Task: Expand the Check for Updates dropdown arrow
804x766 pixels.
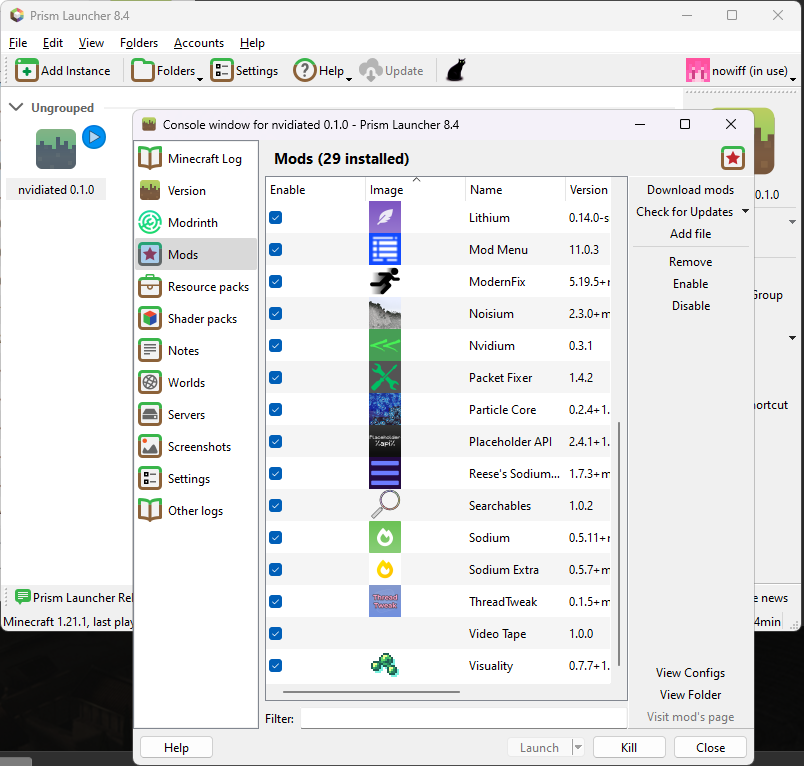Action: (x=745, y=212)
